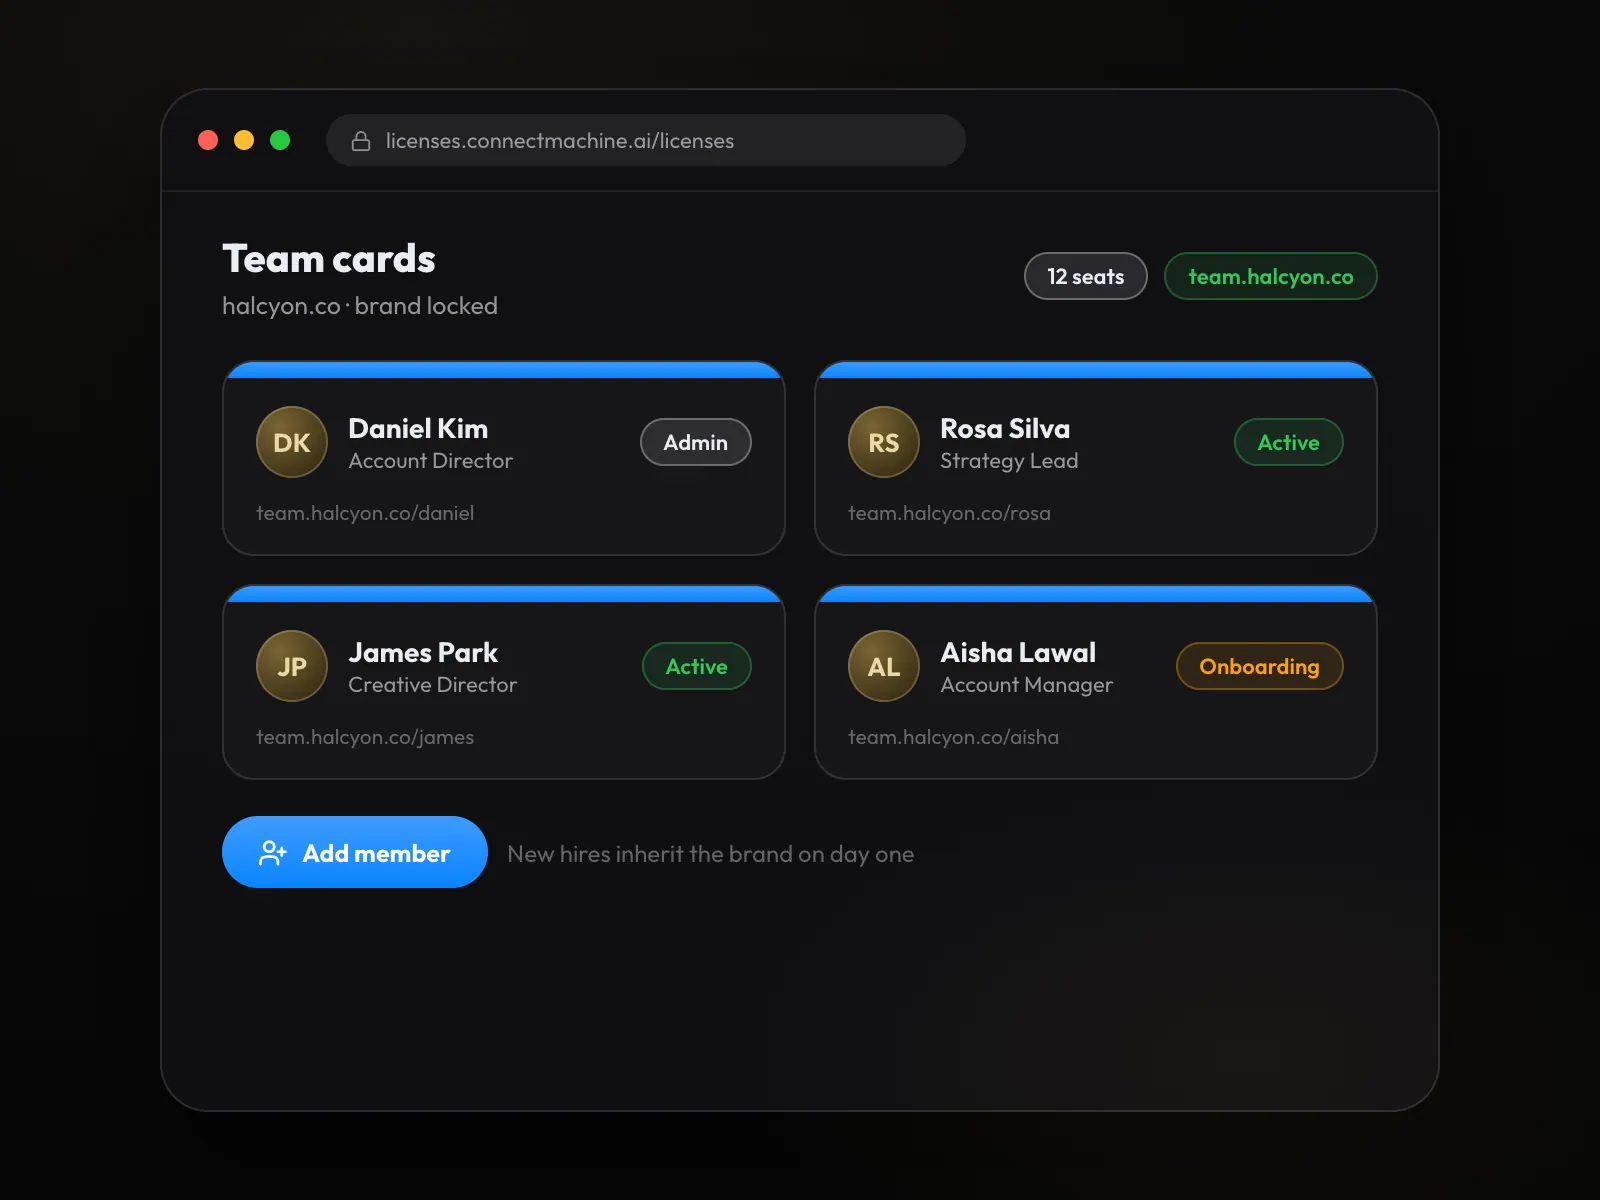Select the AL avatar of Aisha Lawal
Image resolution: width=1600 pixels, height=1200 pixels.
[884, 666]
